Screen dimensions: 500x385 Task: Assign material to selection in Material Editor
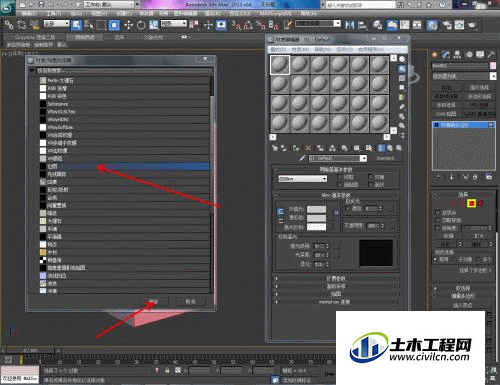tap(295, 148)
